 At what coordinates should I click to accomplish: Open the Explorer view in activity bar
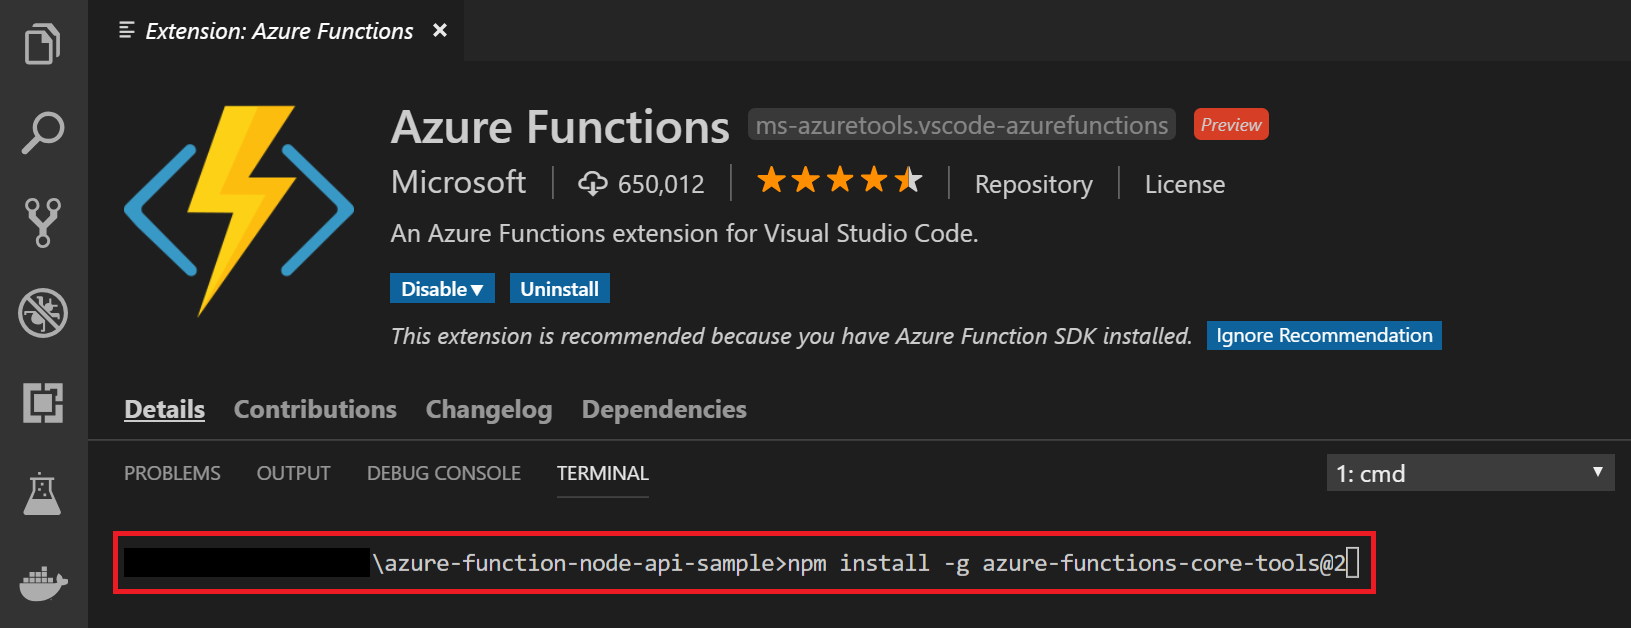pos(43,44)
